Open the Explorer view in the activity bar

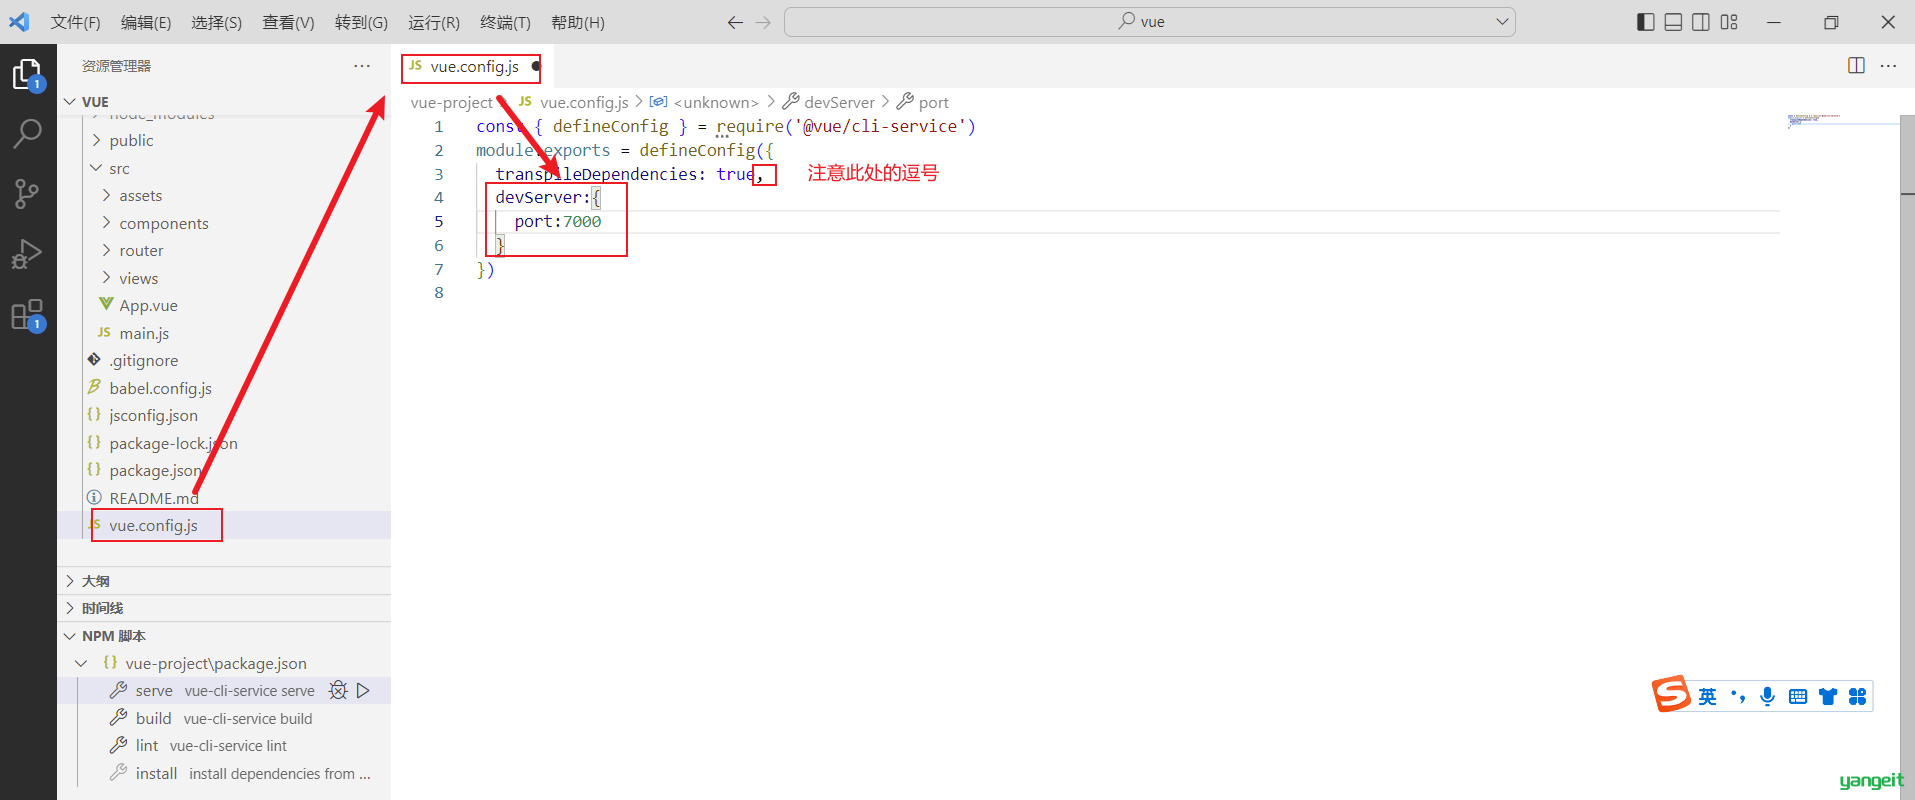pos(27,75)
